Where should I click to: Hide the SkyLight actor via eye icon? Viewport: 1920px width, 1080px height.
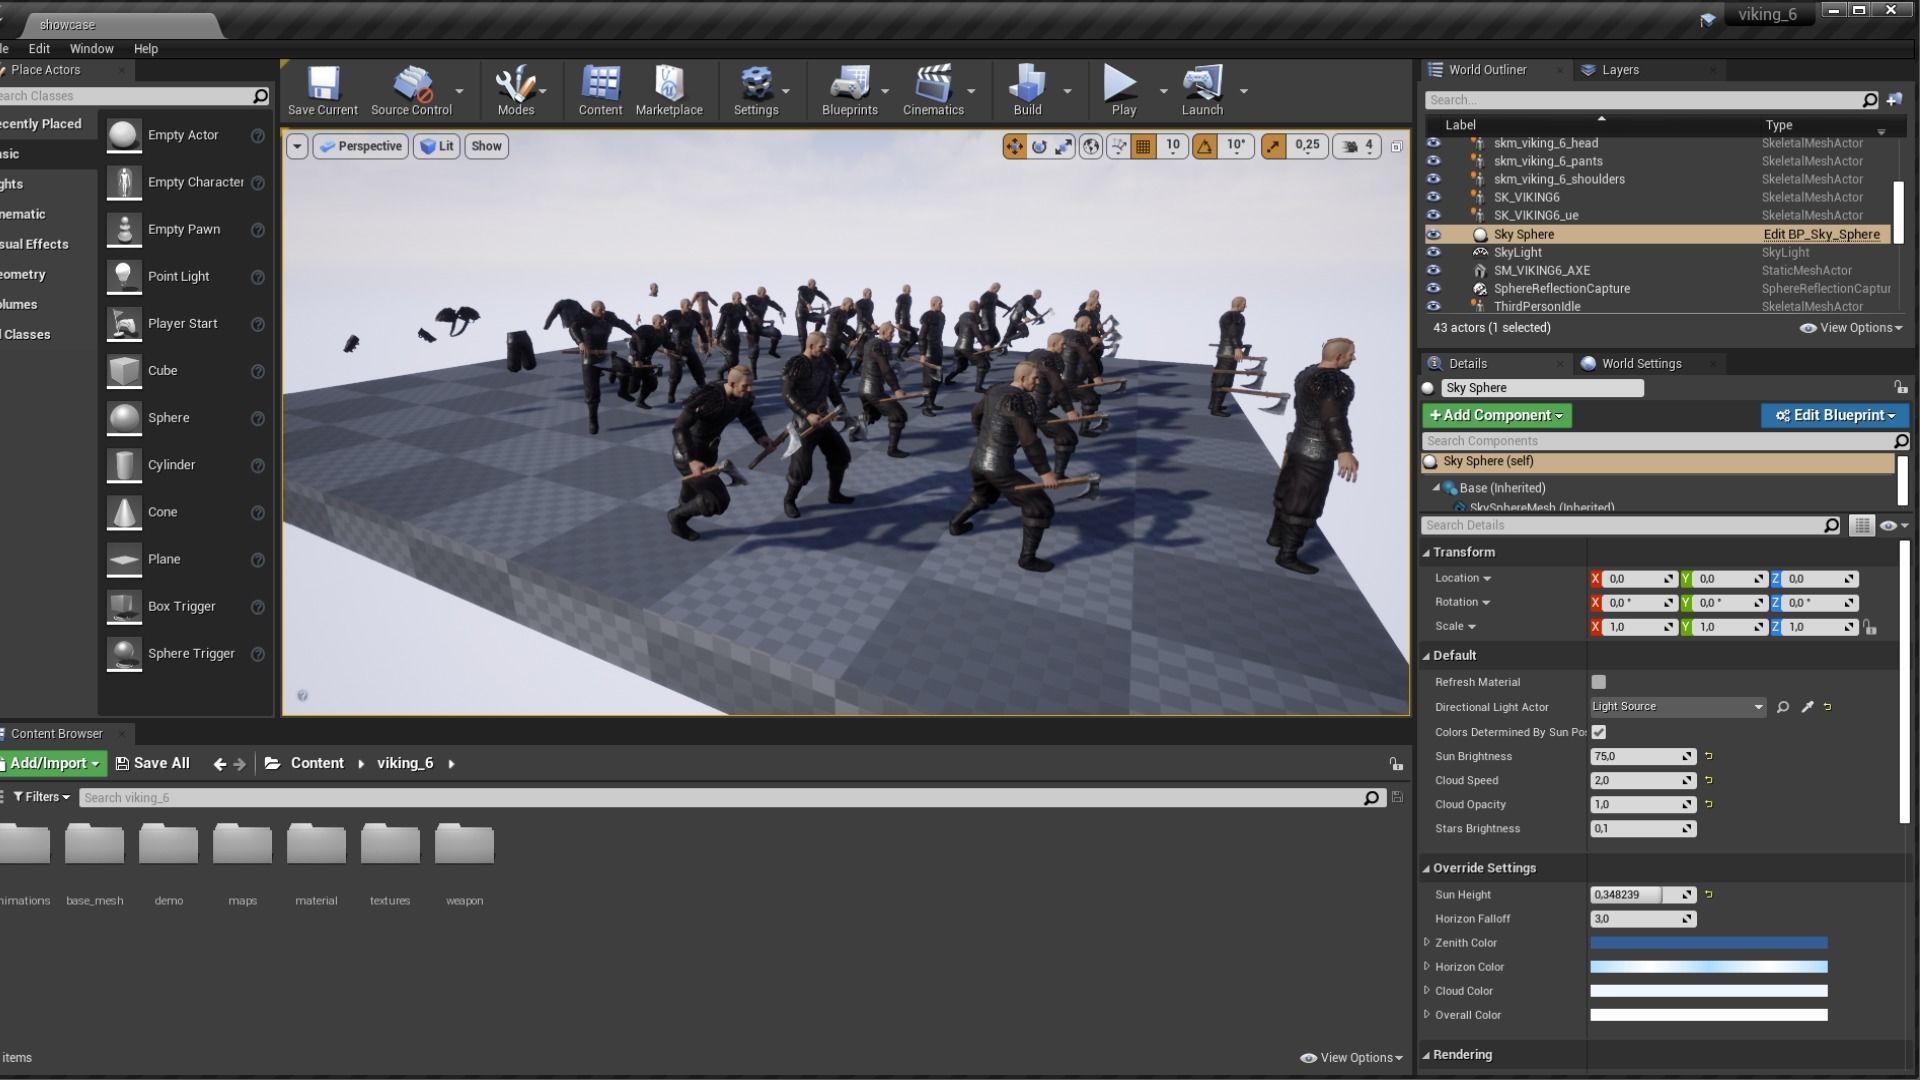click(x=1433, y=252)
